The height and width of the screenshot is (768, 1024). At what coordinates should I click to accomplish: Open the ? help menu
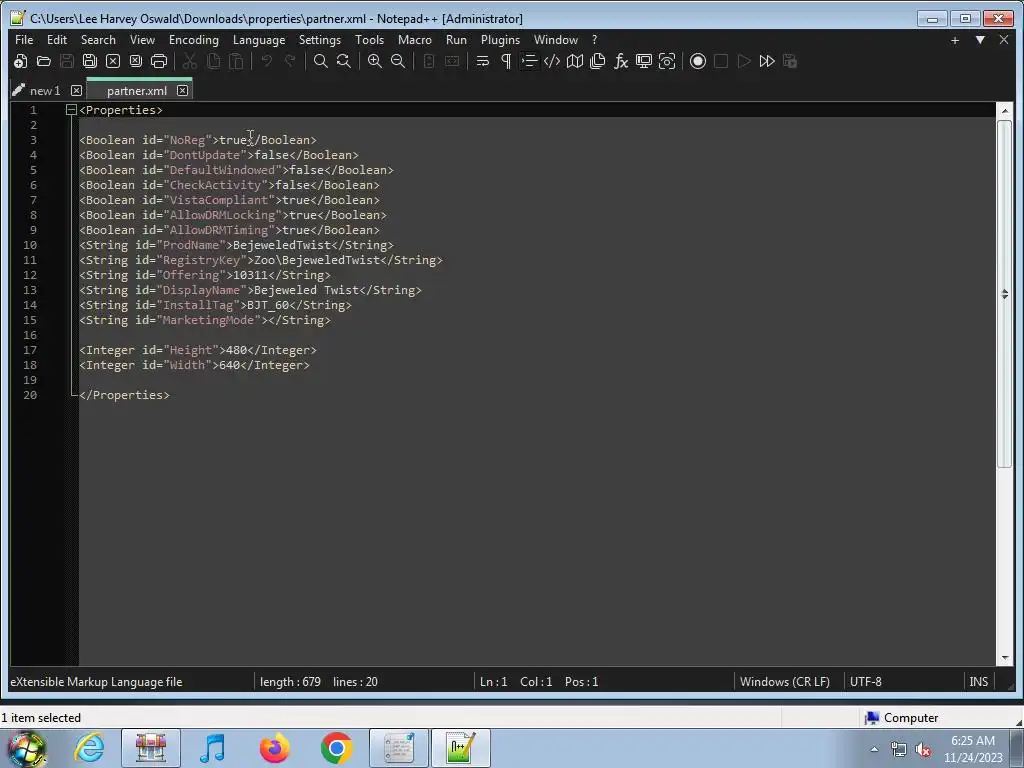[594, 40]
